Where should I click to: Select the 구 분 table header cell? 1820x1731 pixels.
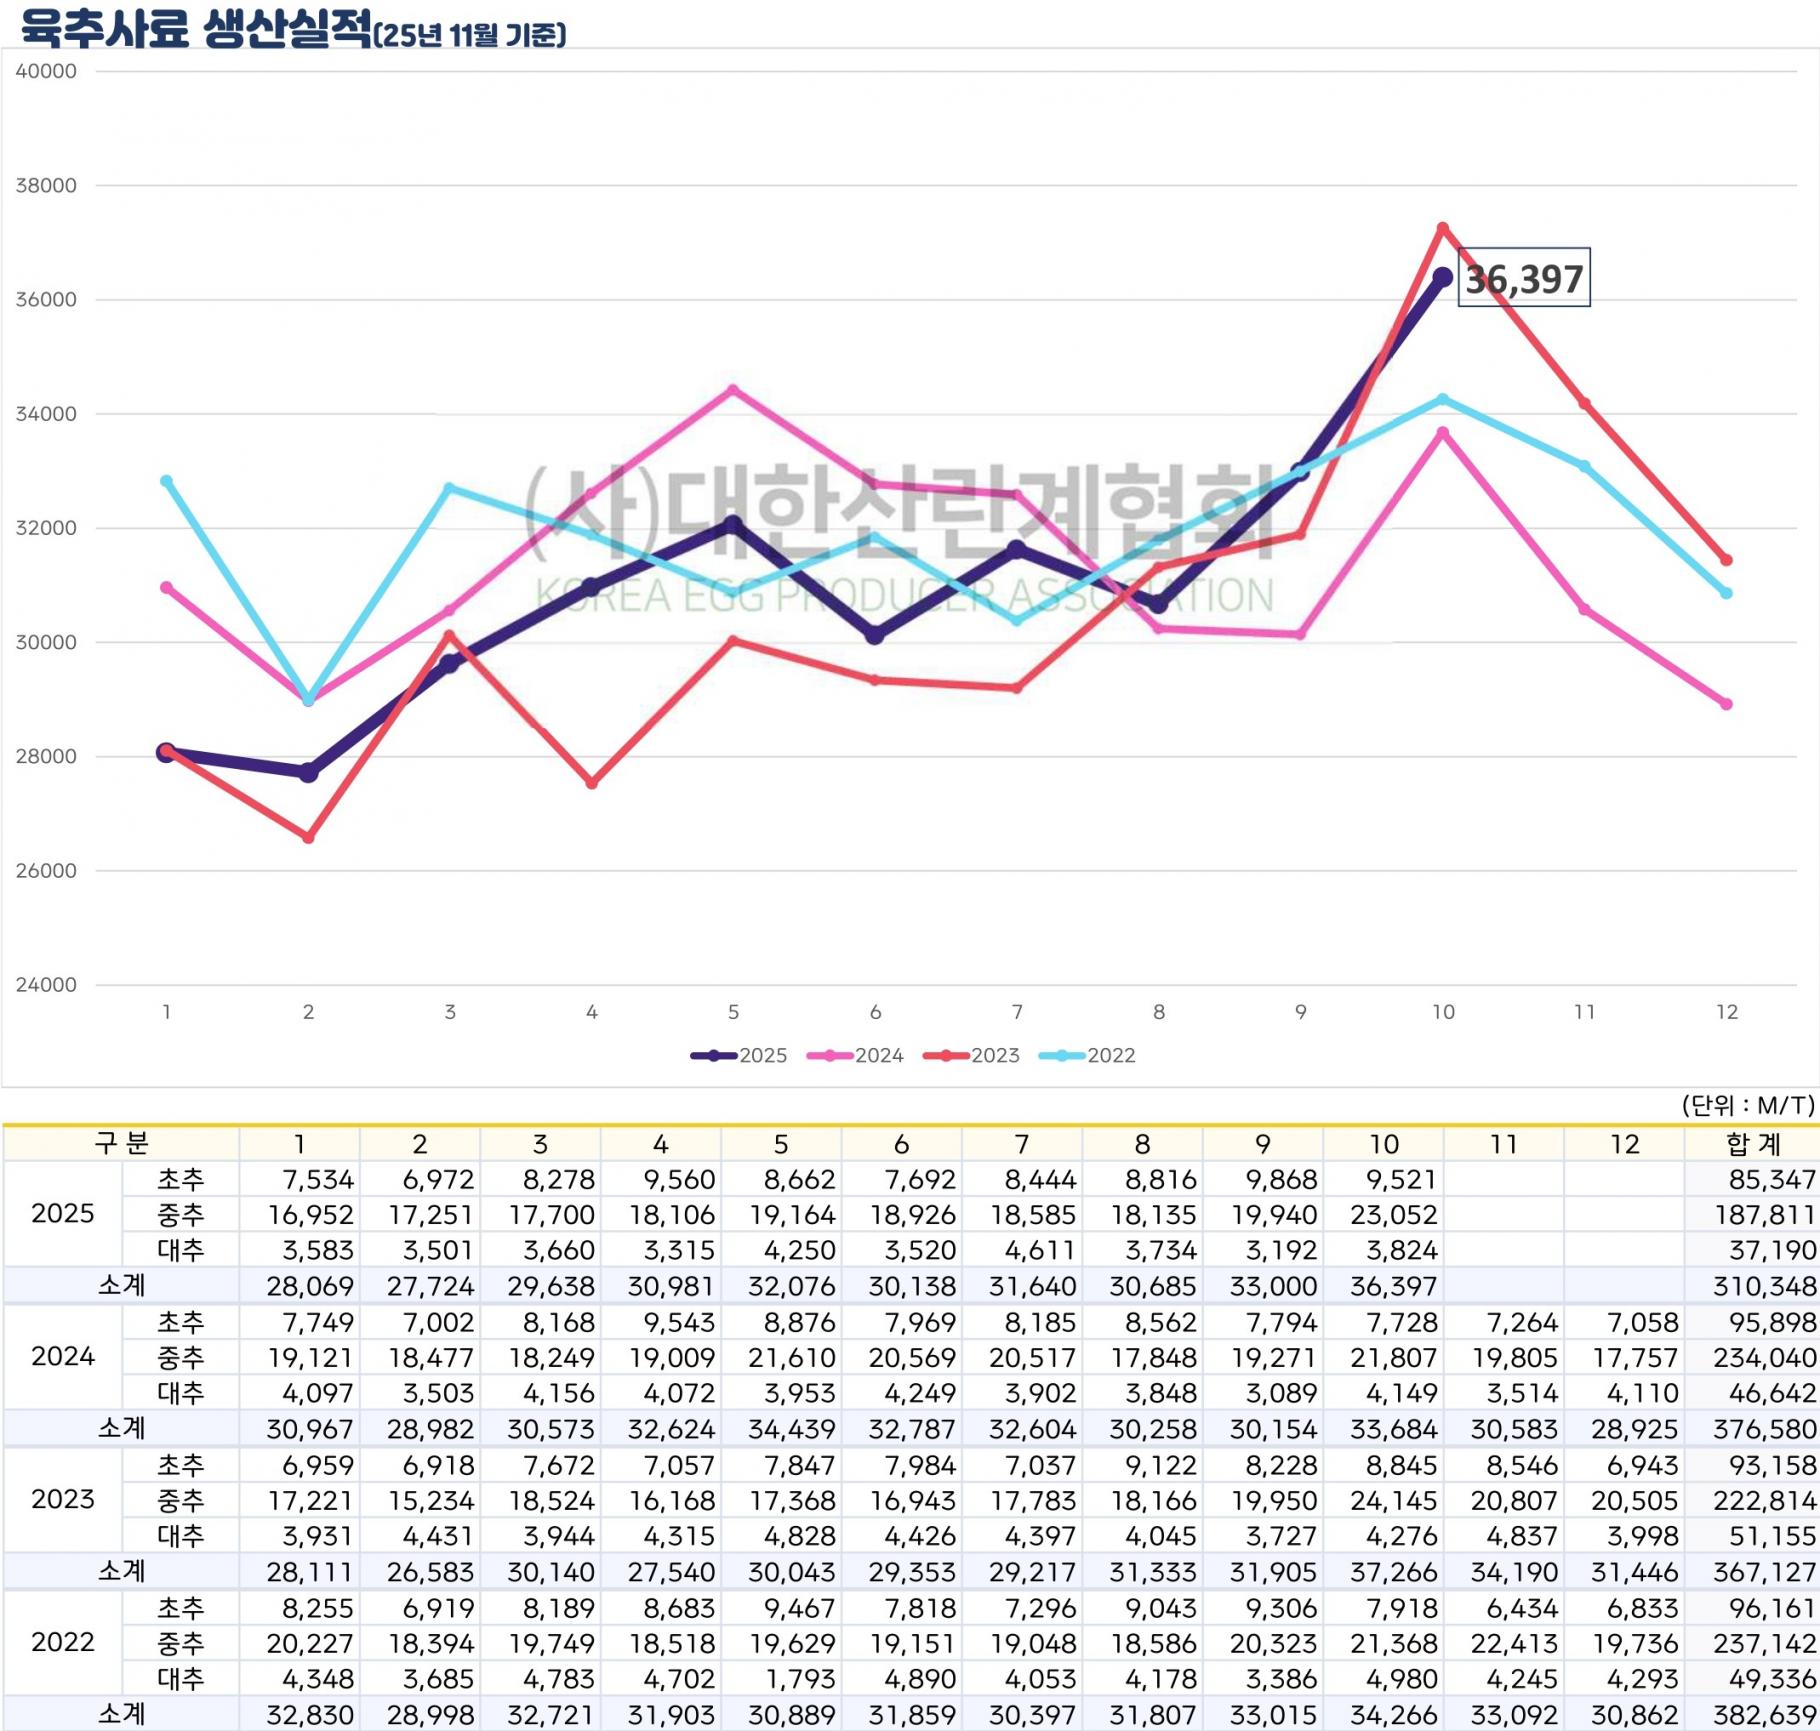click(x=121, y=1143)
